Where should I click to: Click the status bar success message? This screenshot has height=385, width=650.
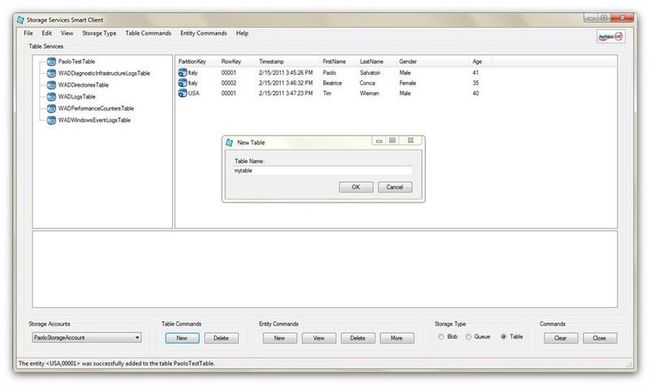(x=116, y=363)
